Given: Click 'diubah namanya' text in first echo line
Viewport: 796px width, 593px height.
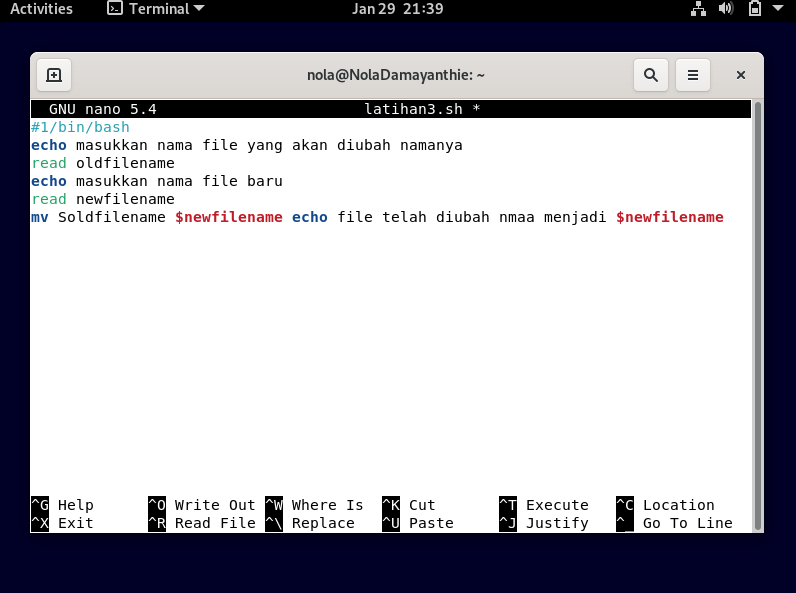Looking at the screenshot, I should (x=400, y=145).
